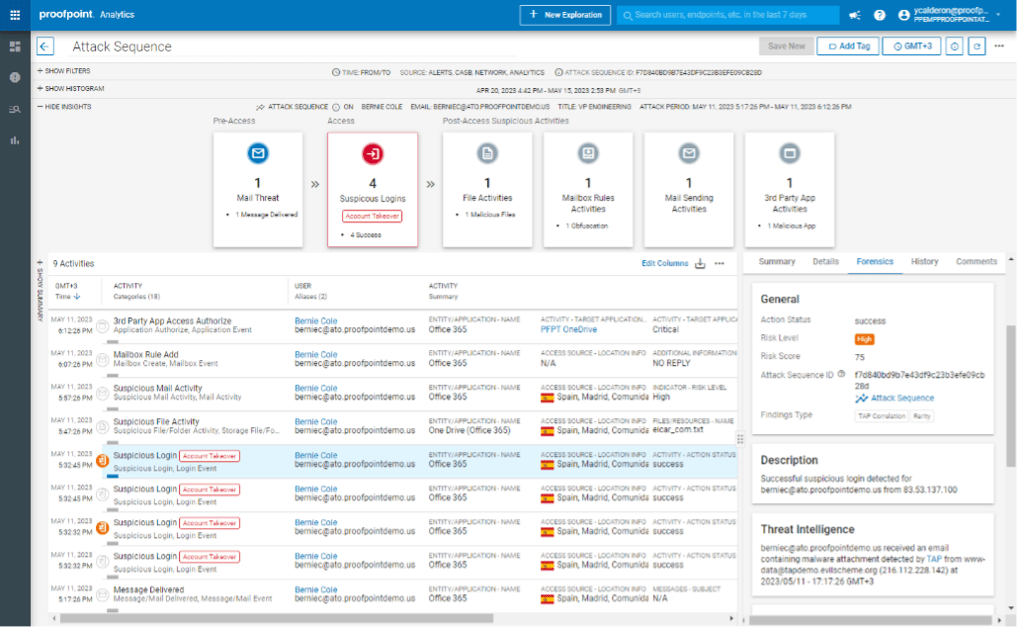The height and width of the screenshot is (629, 1020).
Task: Click the Add Tag button
Action: 848,46
